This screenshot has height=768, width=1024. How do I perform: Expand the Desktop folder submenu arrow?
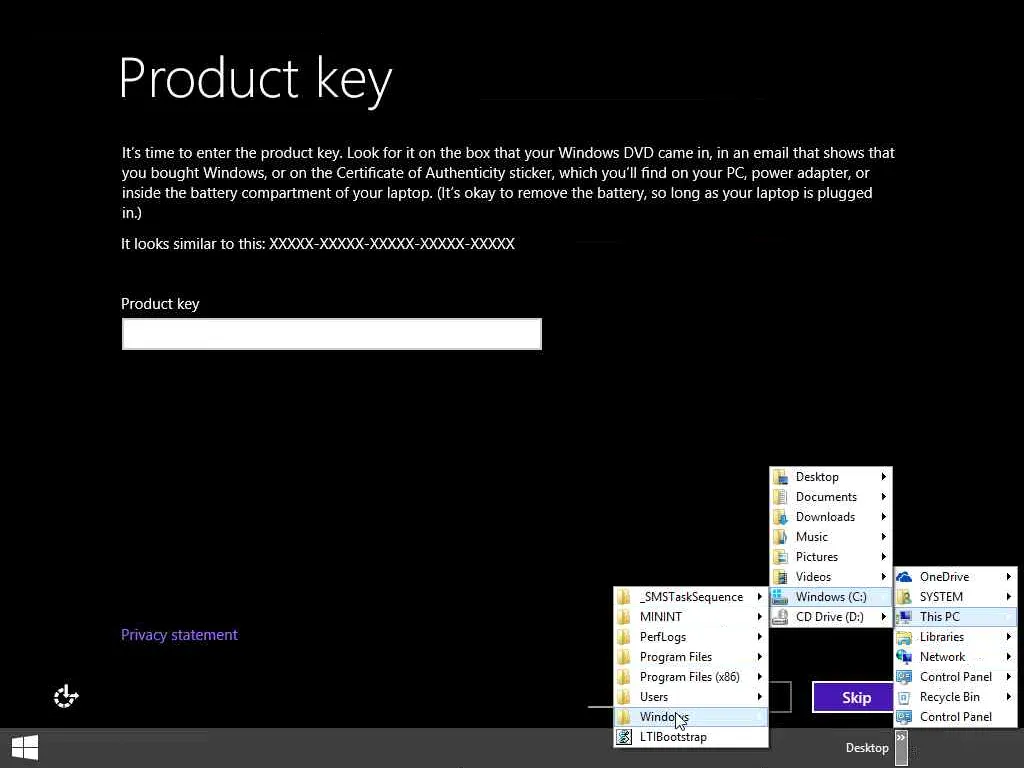(884, 477)
